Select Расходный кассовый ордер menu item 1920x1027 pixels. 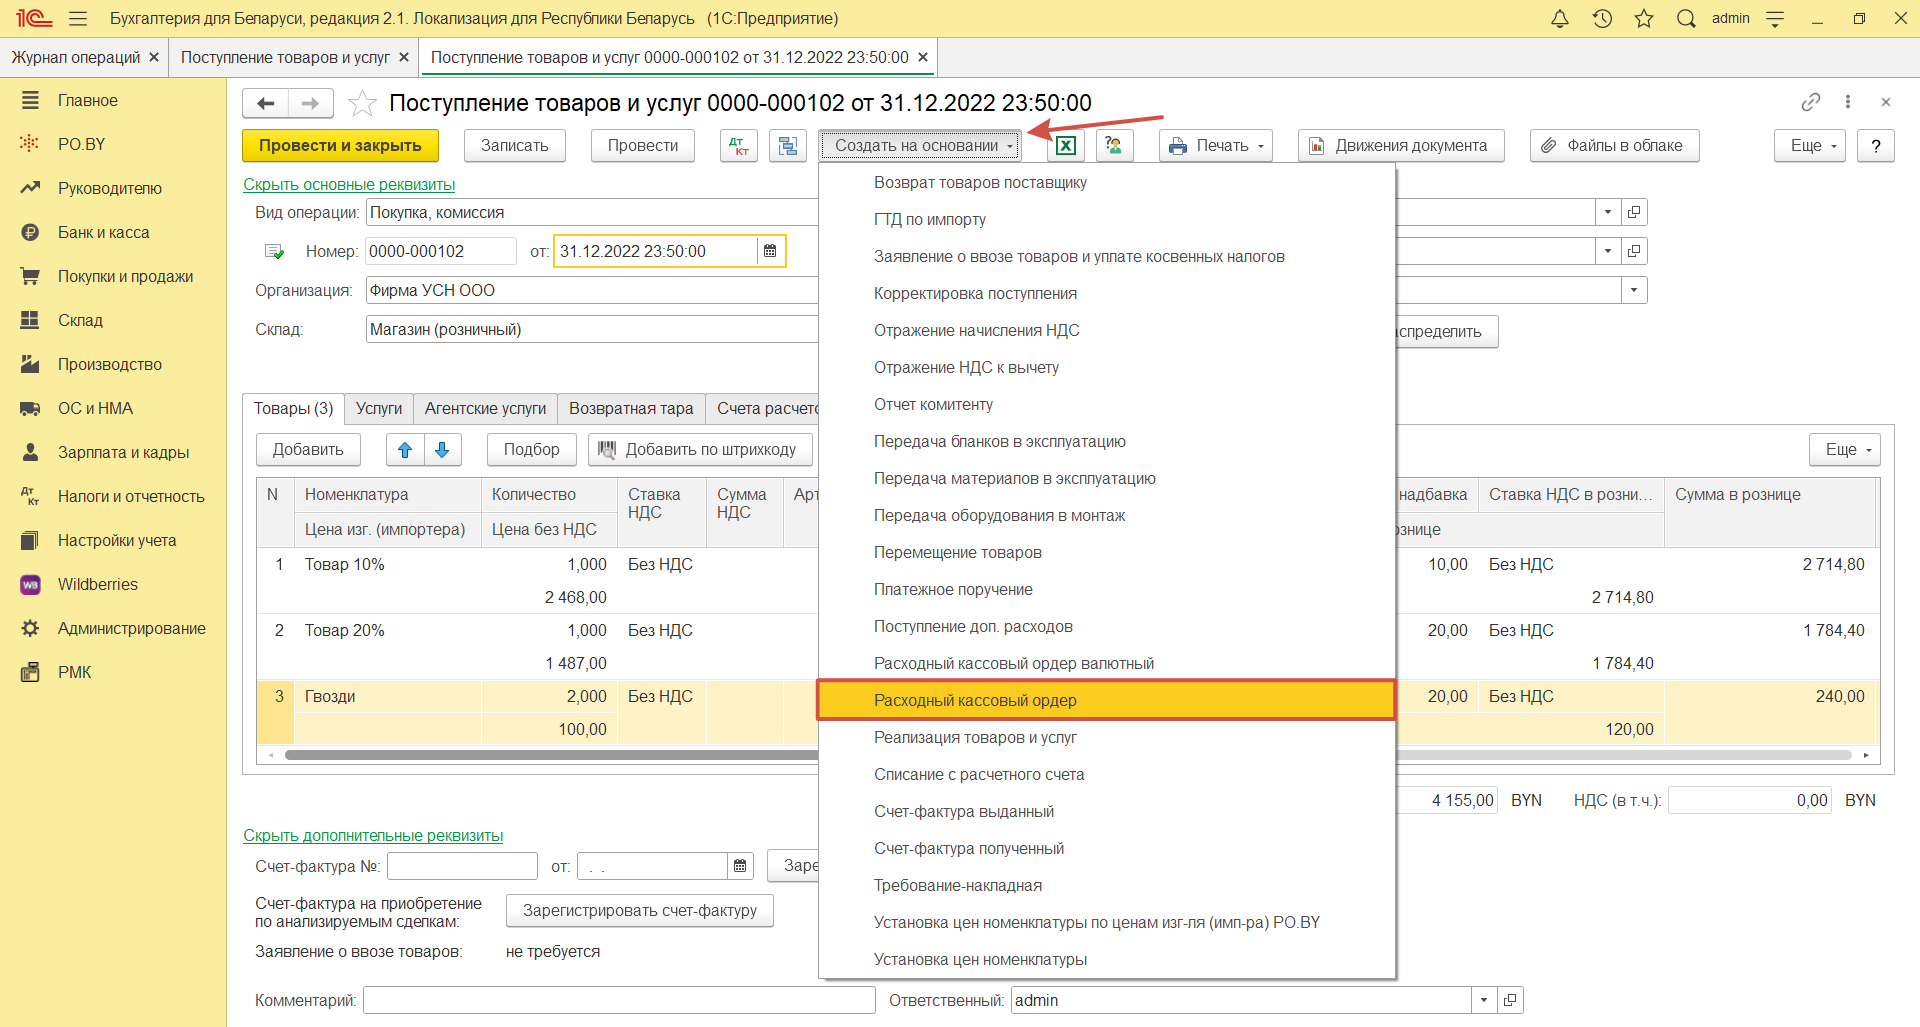click(x=1106, y=700)
